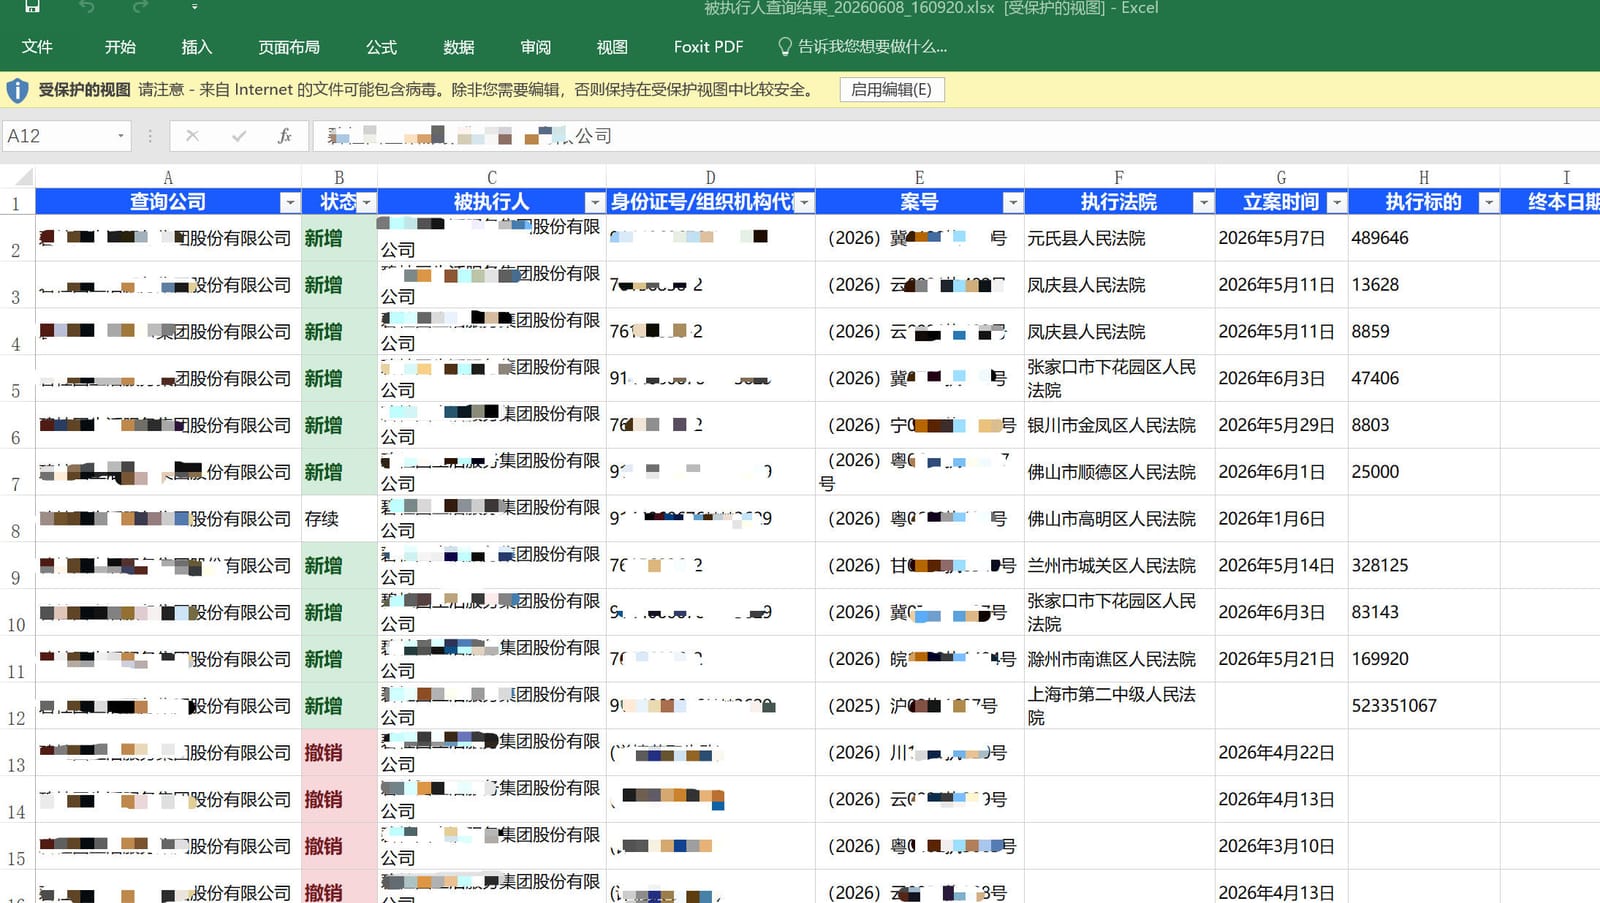This screenshot has width=1600, height=903.
Task: Open the 公式 ribbon tab
Action: coord(381,47)
